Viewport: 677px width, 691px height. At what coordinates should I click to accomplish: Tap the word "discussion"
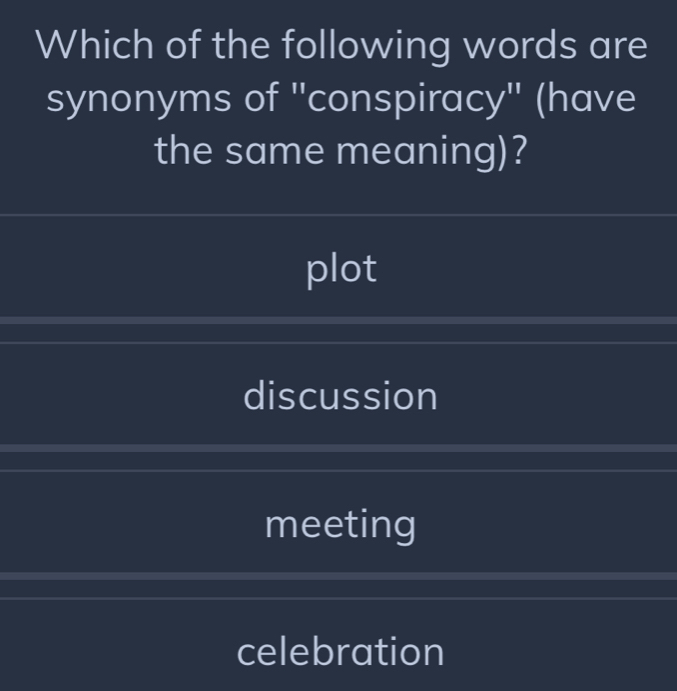pyautogui.click(x=340, y=396)
